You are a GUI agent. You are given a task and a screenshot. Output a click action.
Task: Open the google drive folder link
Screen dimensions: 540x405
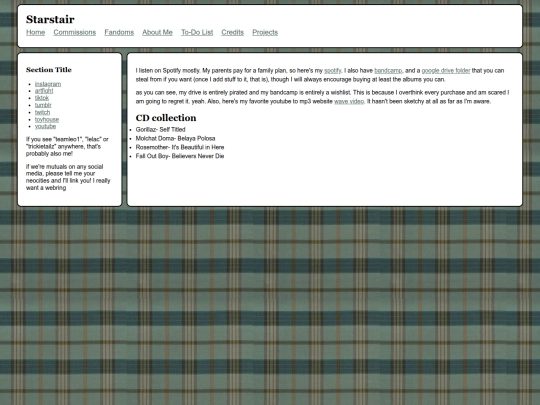446,71
